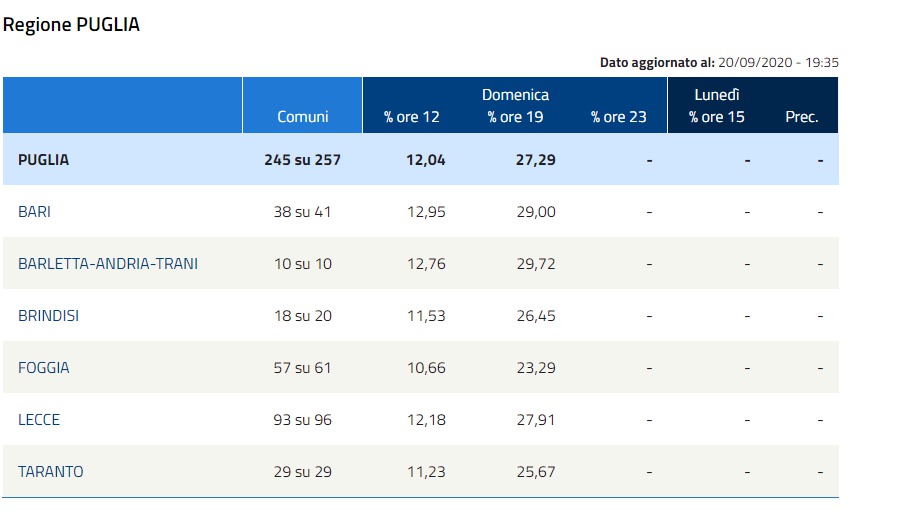Click the 245 su 257 comuni cell
Image resolution: width=924 pixels, height=524 pixels.
coord(302,160)
